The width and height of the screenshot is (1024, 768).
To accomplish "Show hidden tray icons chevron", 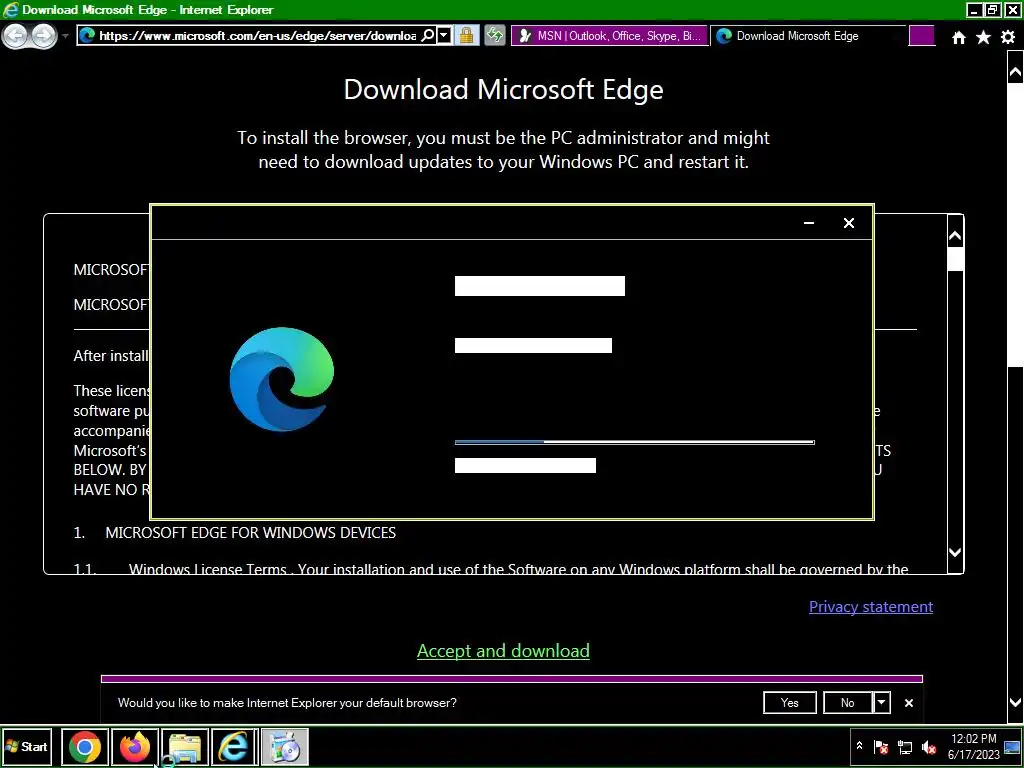I will (x=859, y=746).
